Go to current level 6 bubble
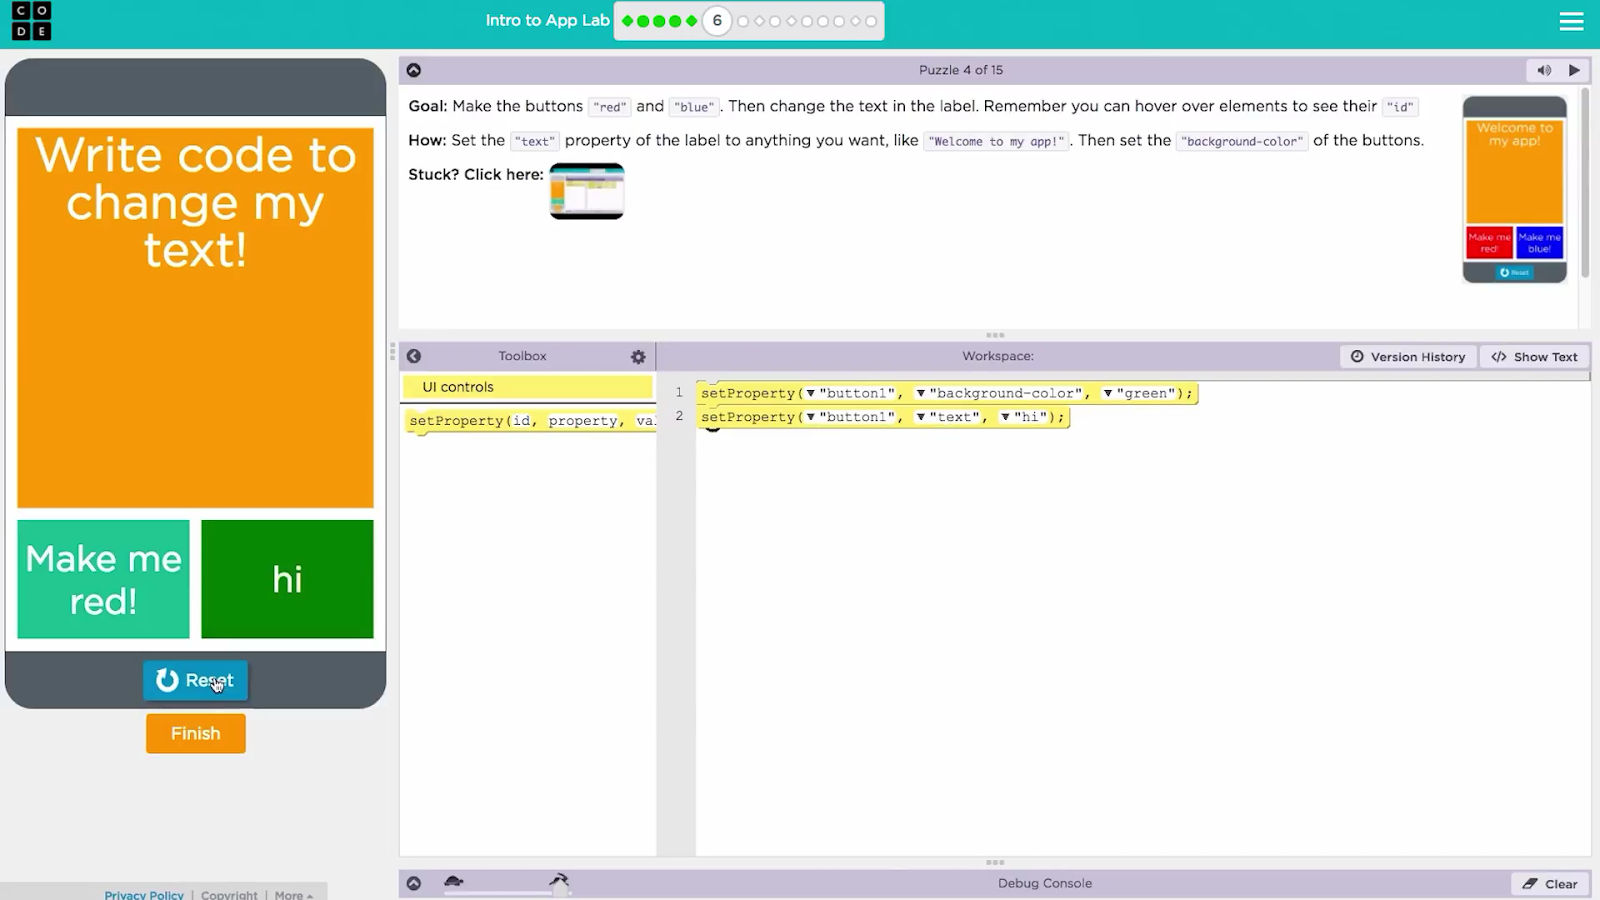 point(717,21)
